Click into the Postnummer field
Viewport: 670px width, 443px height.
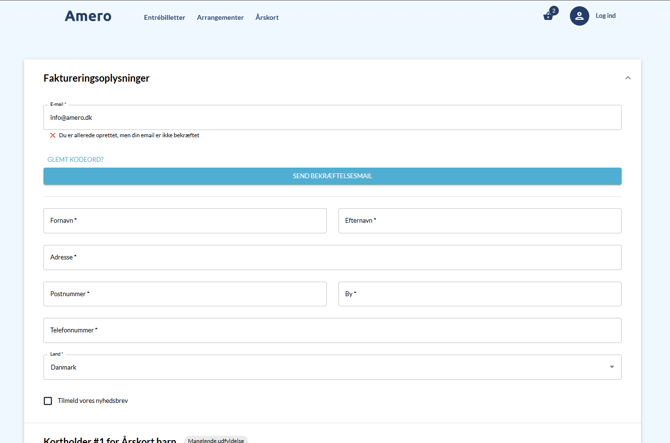[185, 294]
